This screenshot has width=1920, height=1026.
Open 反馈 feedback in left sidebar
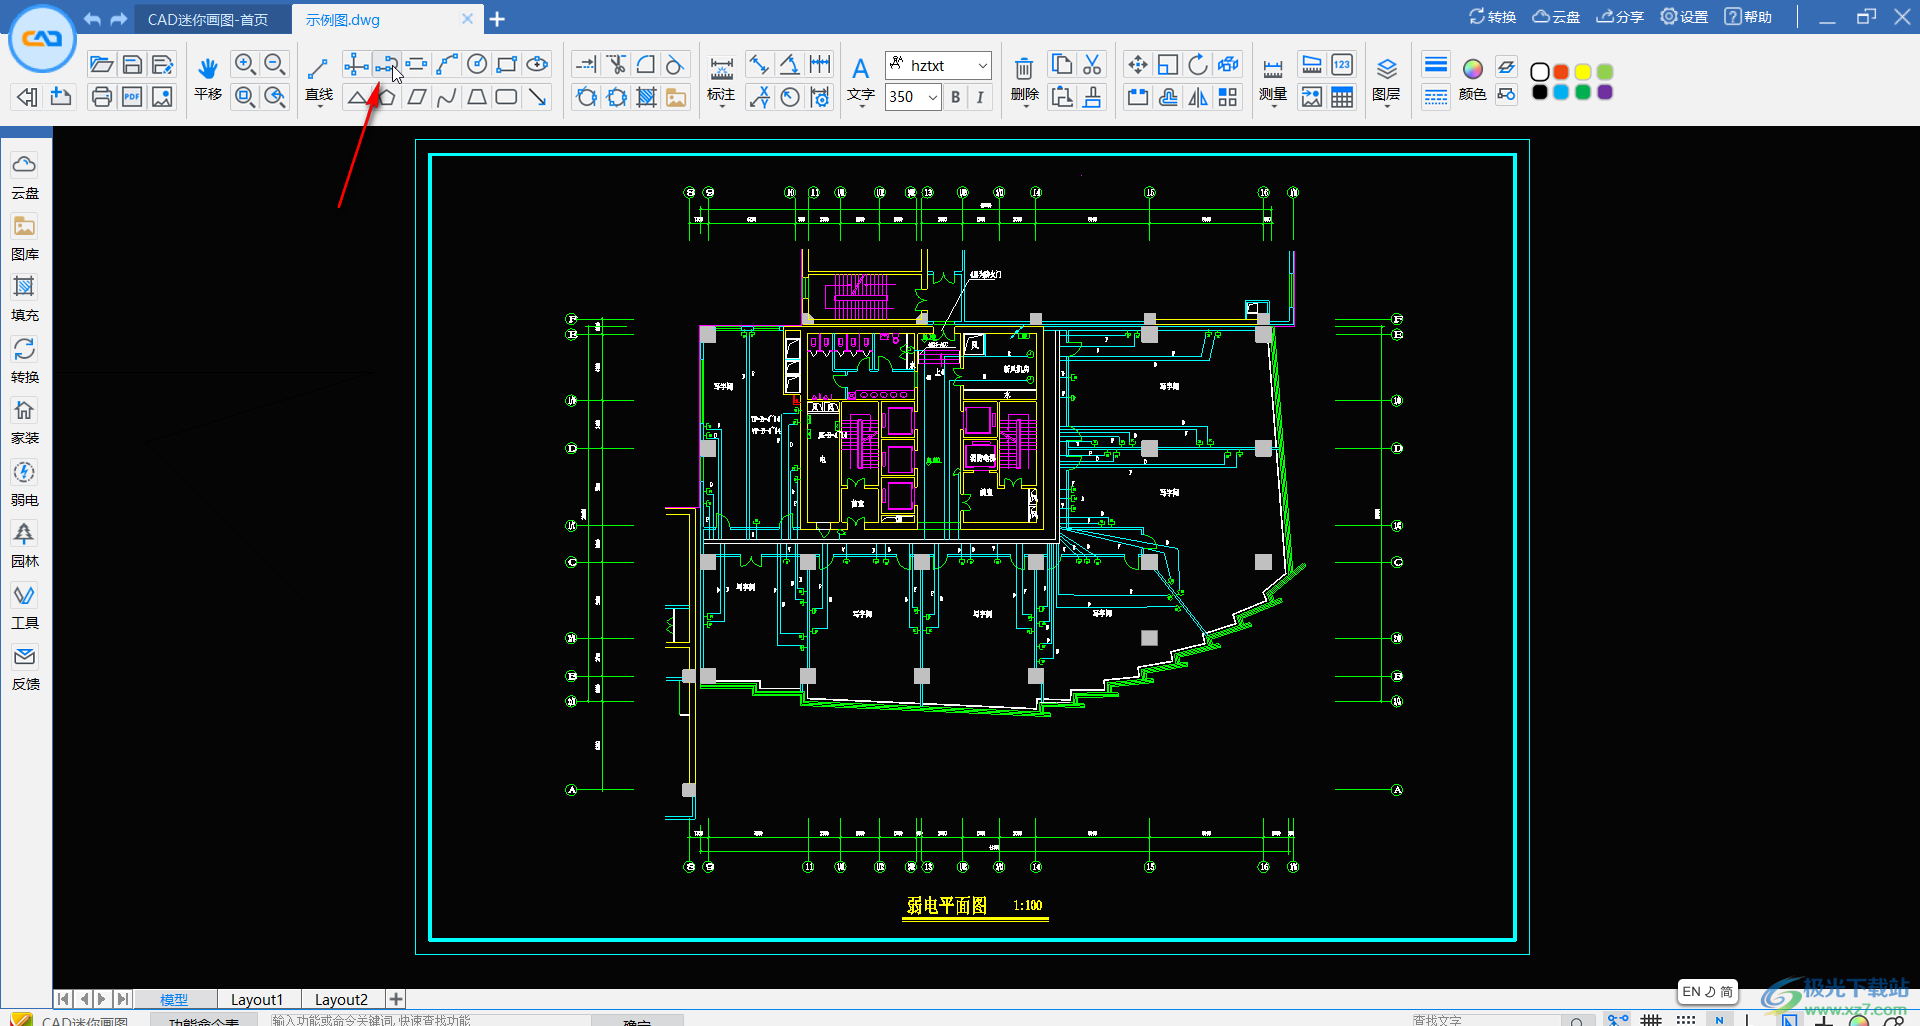(x=25, y=668)
